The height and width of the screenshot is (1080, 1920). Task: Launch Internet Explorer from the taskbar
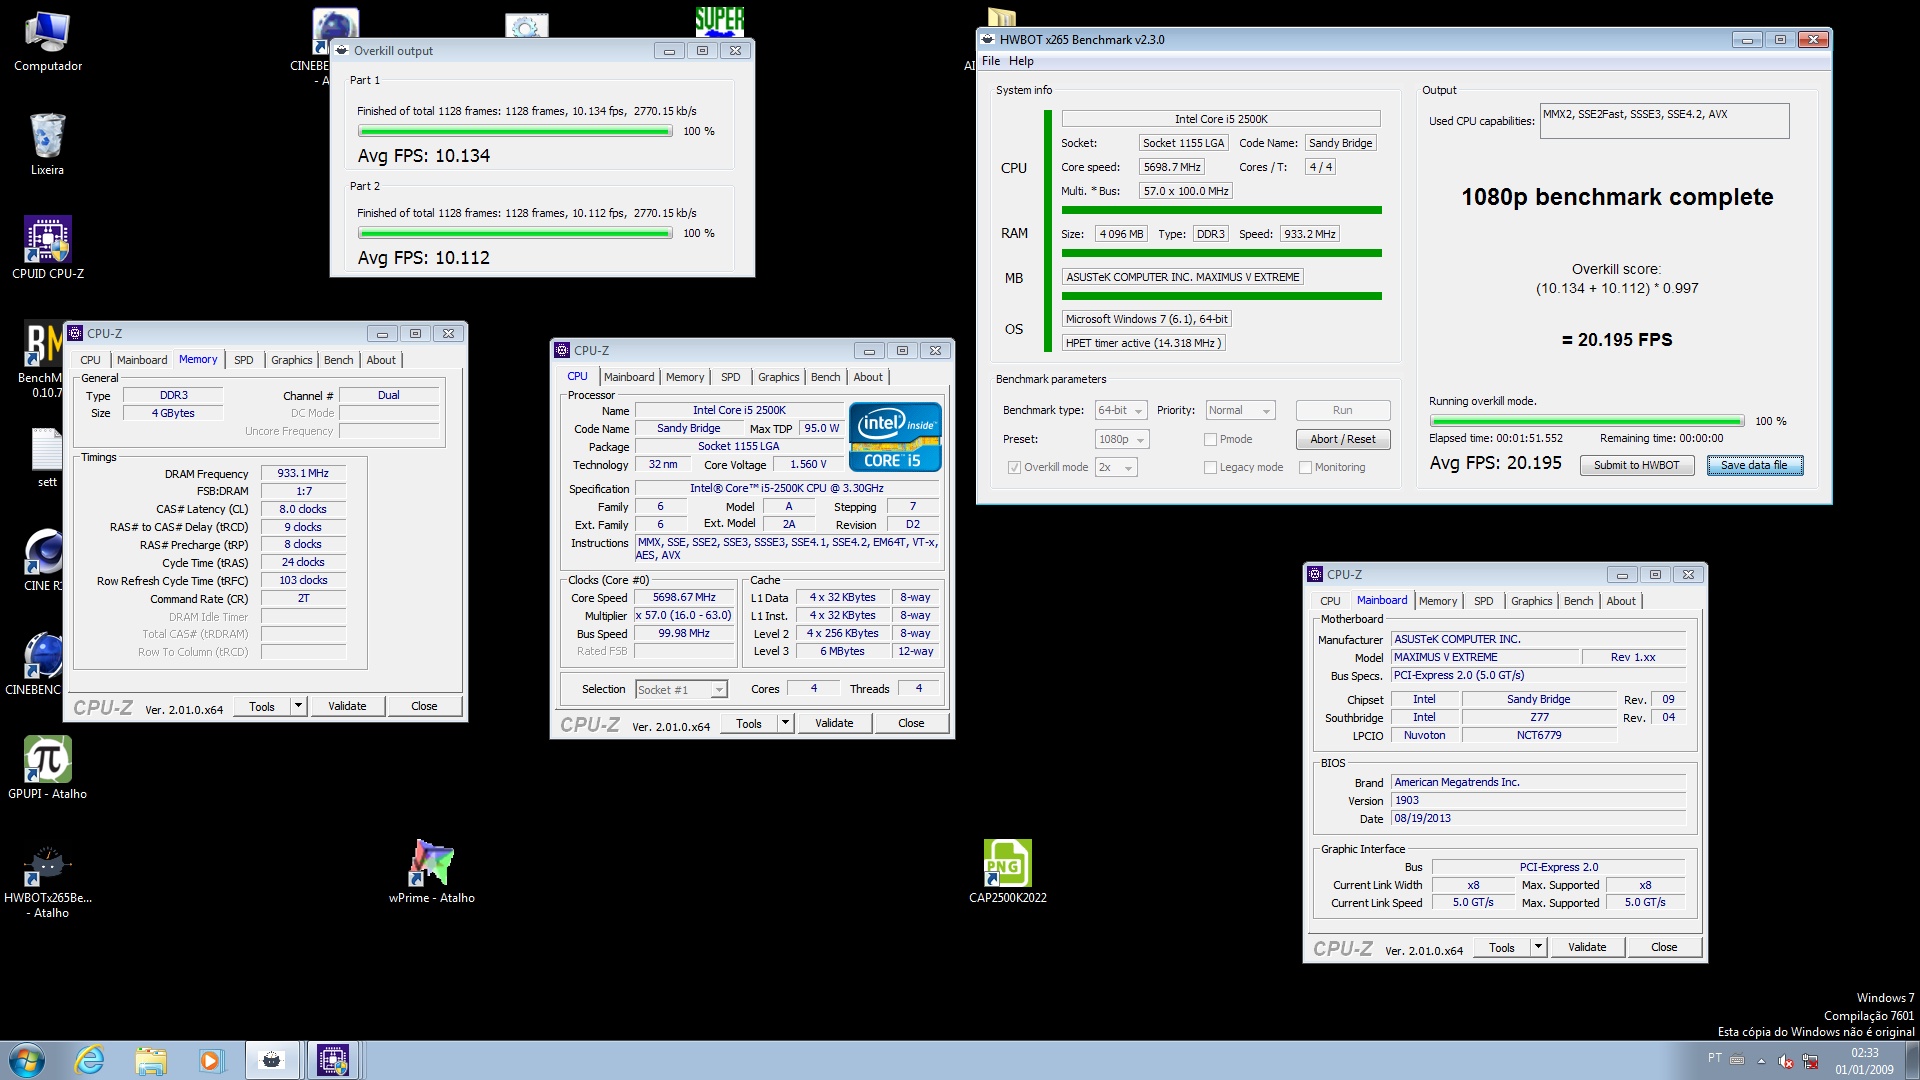(x=90, y=1060)
